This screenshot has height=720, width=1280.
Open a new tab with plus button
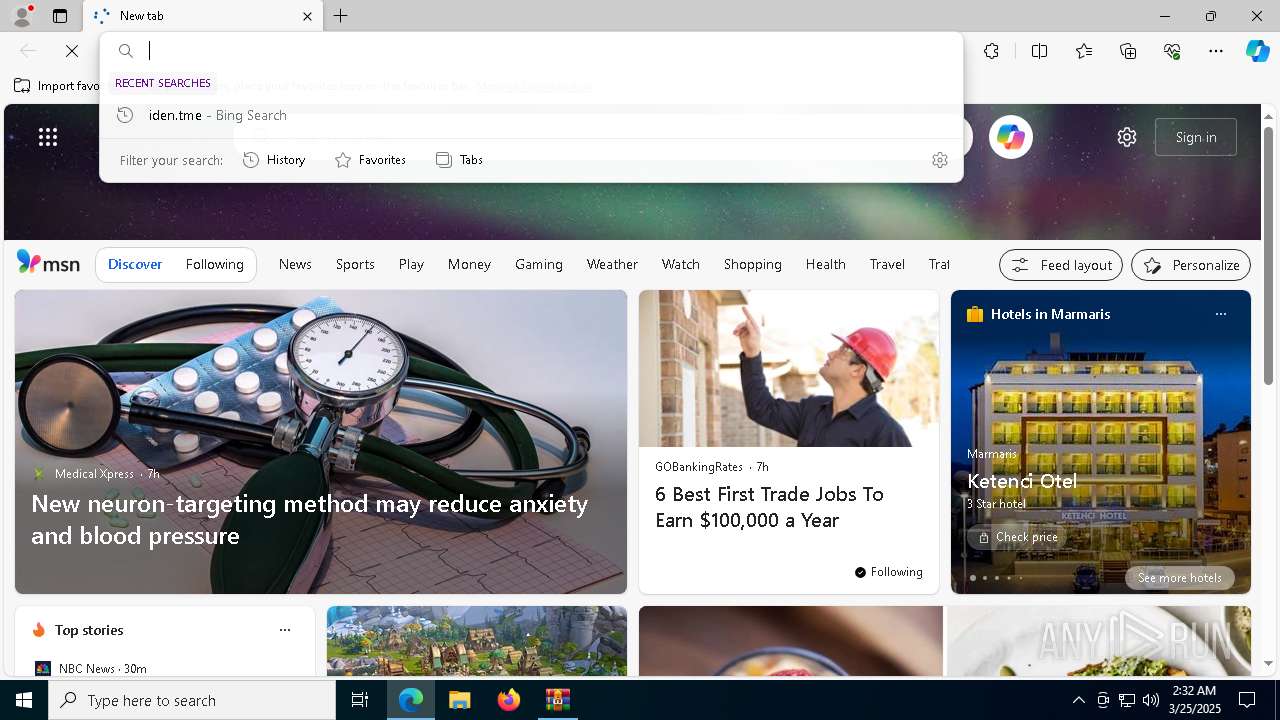pyautogui.click(x=341, y=16)
